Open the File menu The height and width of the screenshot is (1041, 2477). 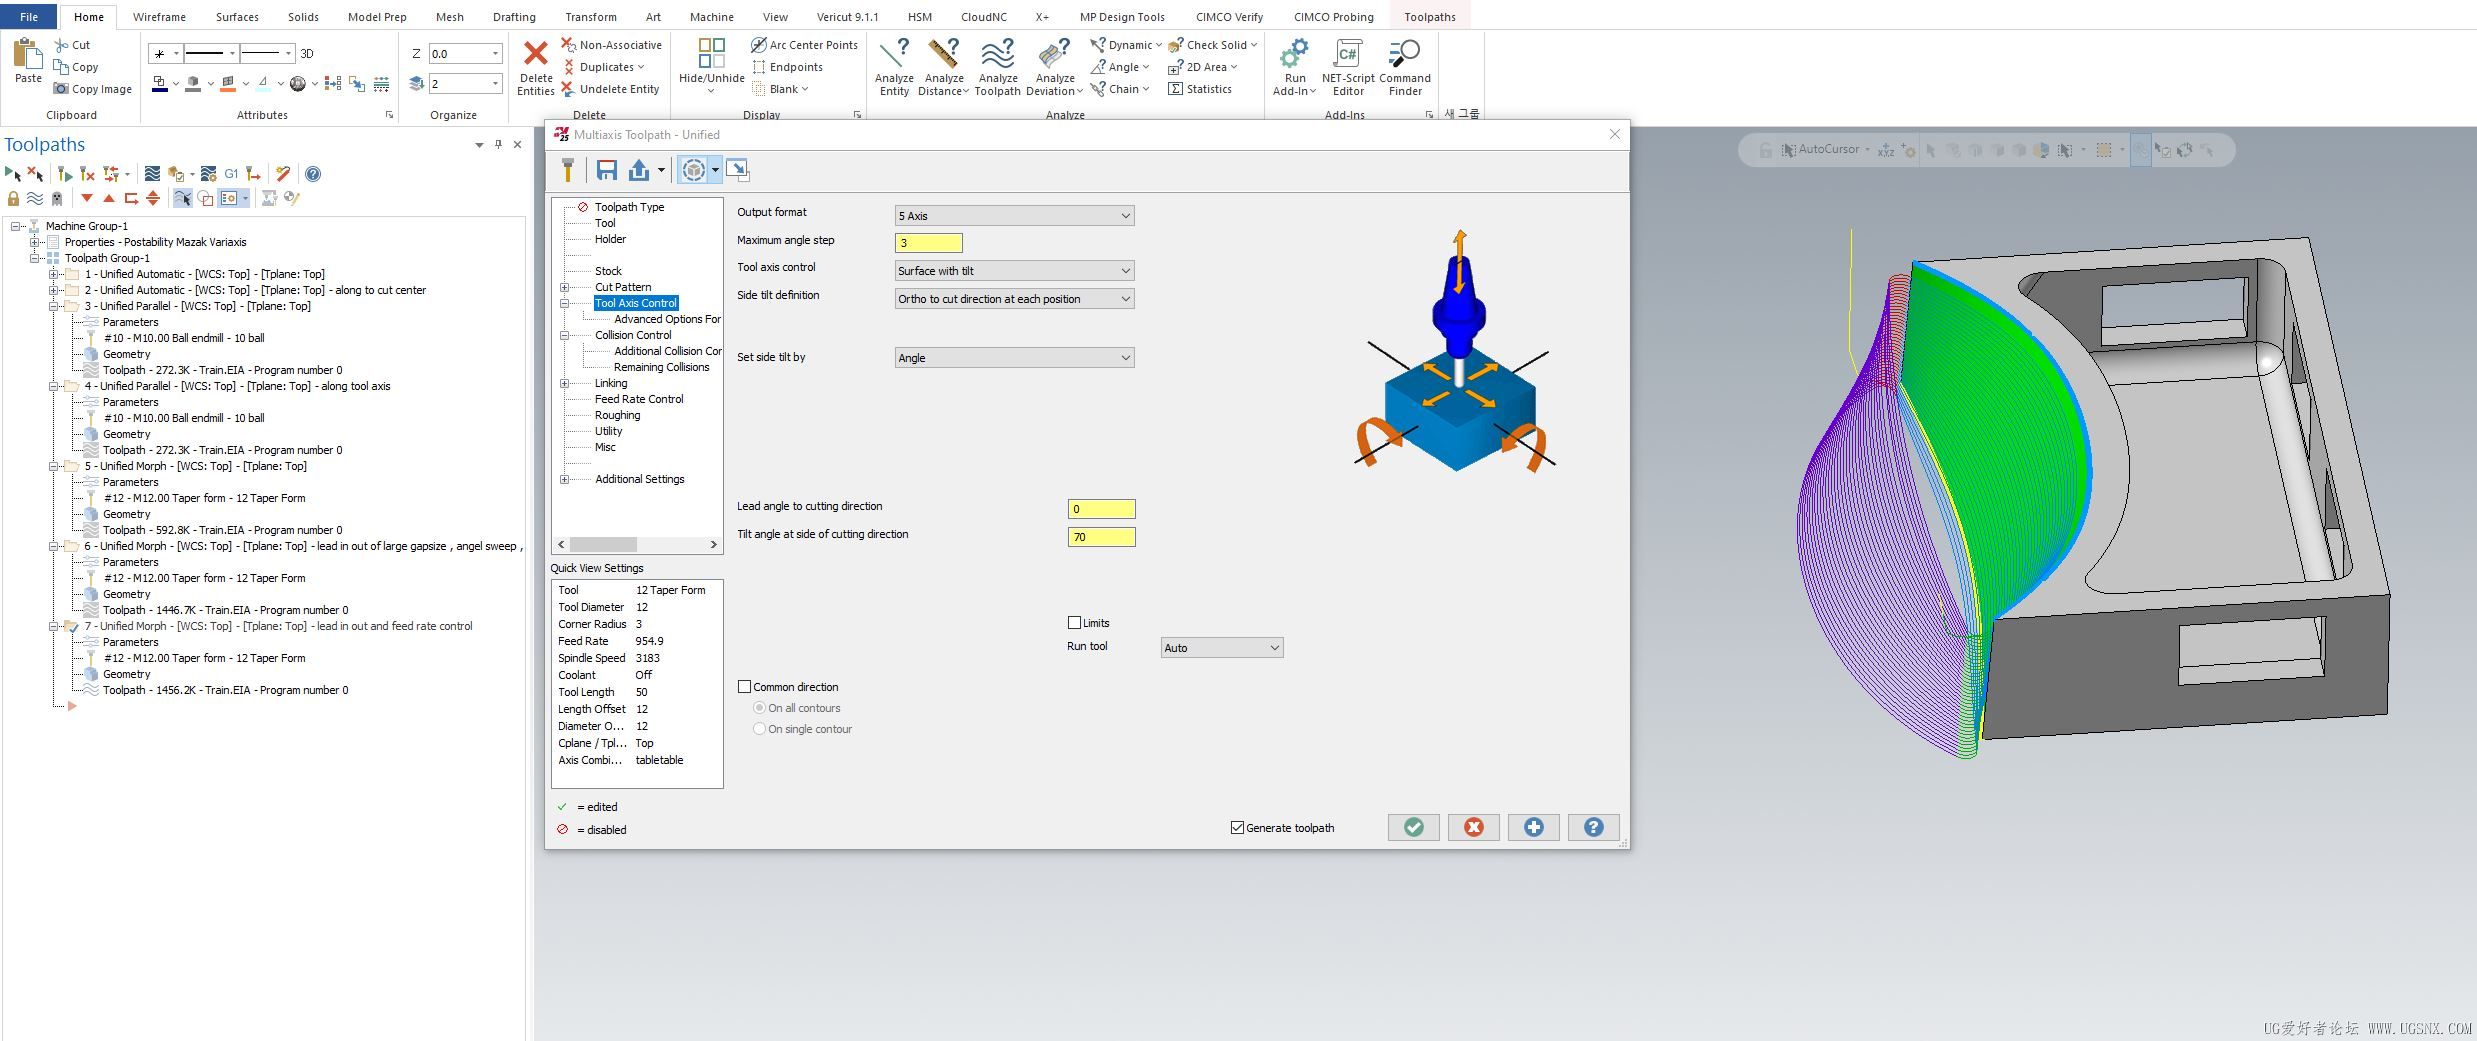pos(29,17)
